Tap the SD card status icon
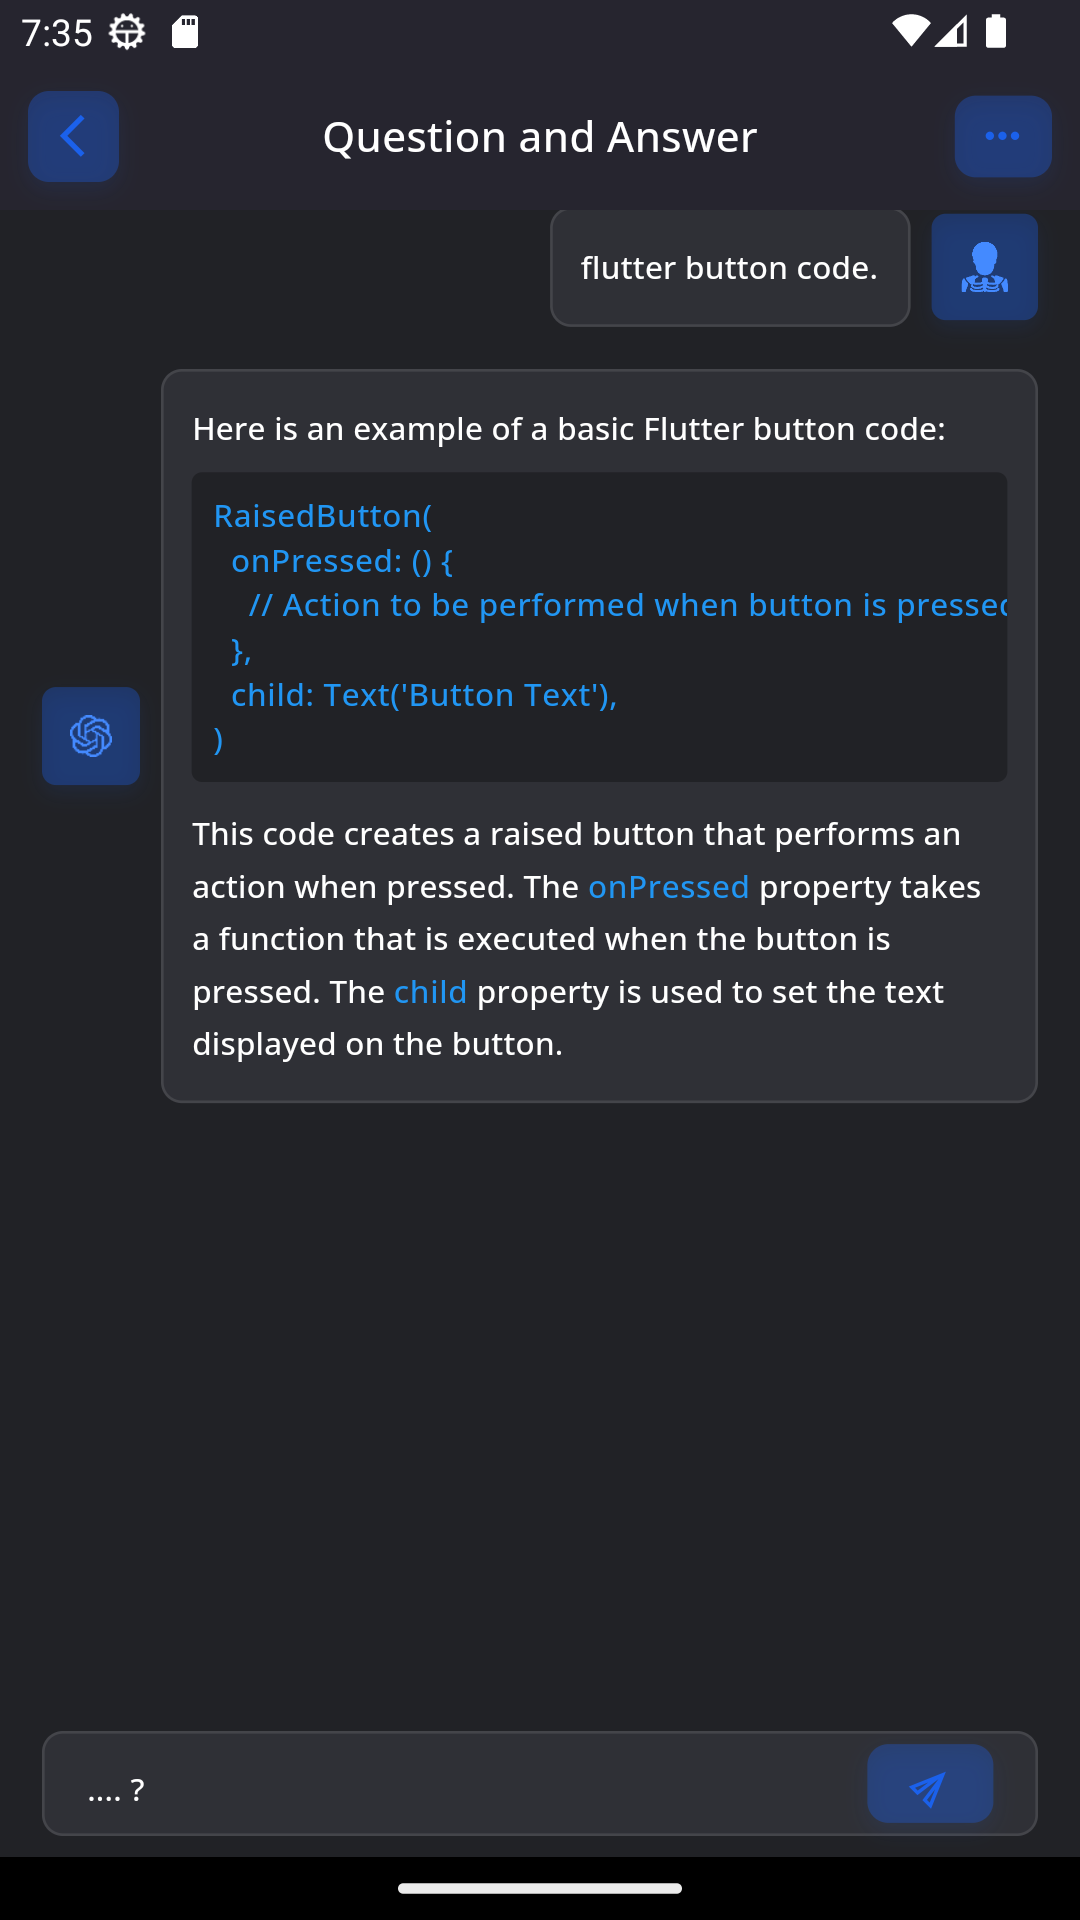This screenshot has width=1080, height=1920. pyautogui.click(x=185, y=32)
